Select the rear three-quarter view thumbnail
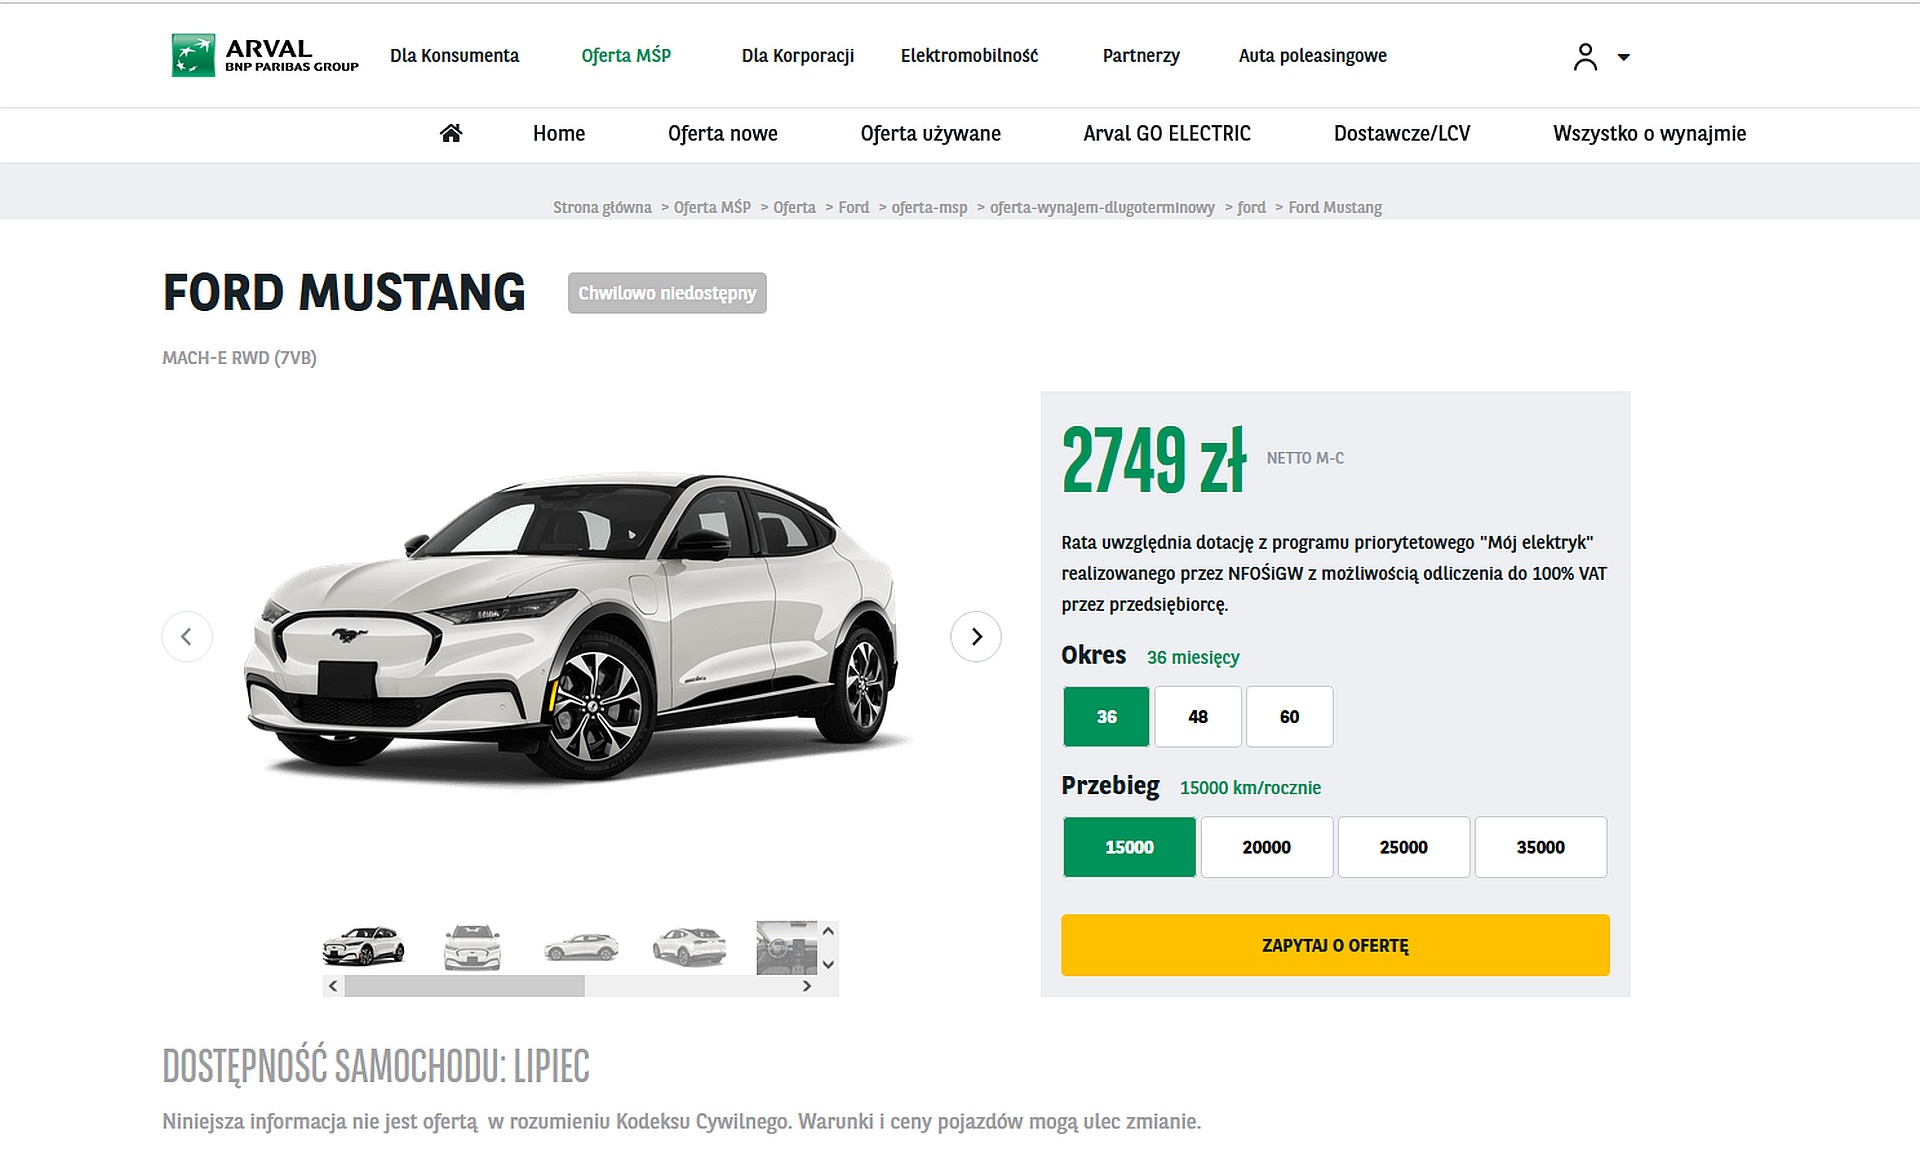This screenshot has height=1166, width=1920. click(x=689, y=946)
